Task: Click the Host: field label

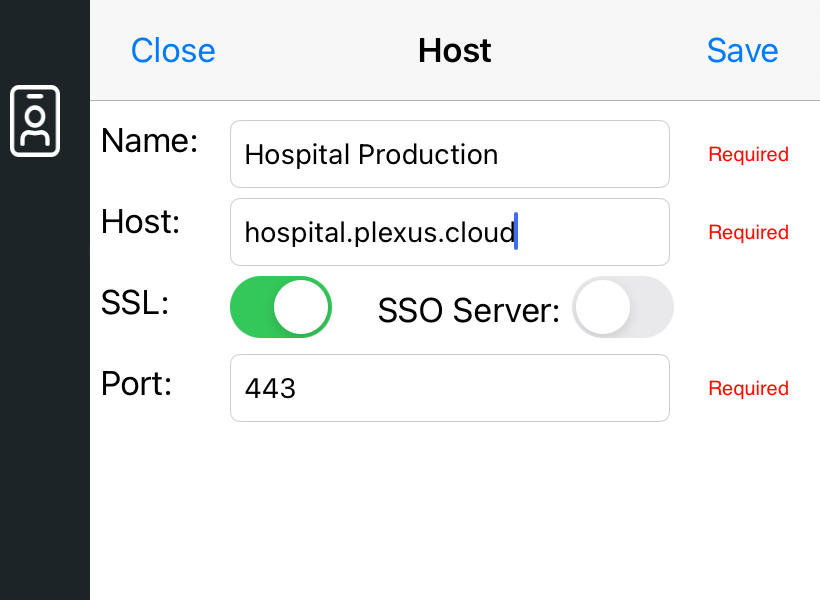Action: point(141,222)
